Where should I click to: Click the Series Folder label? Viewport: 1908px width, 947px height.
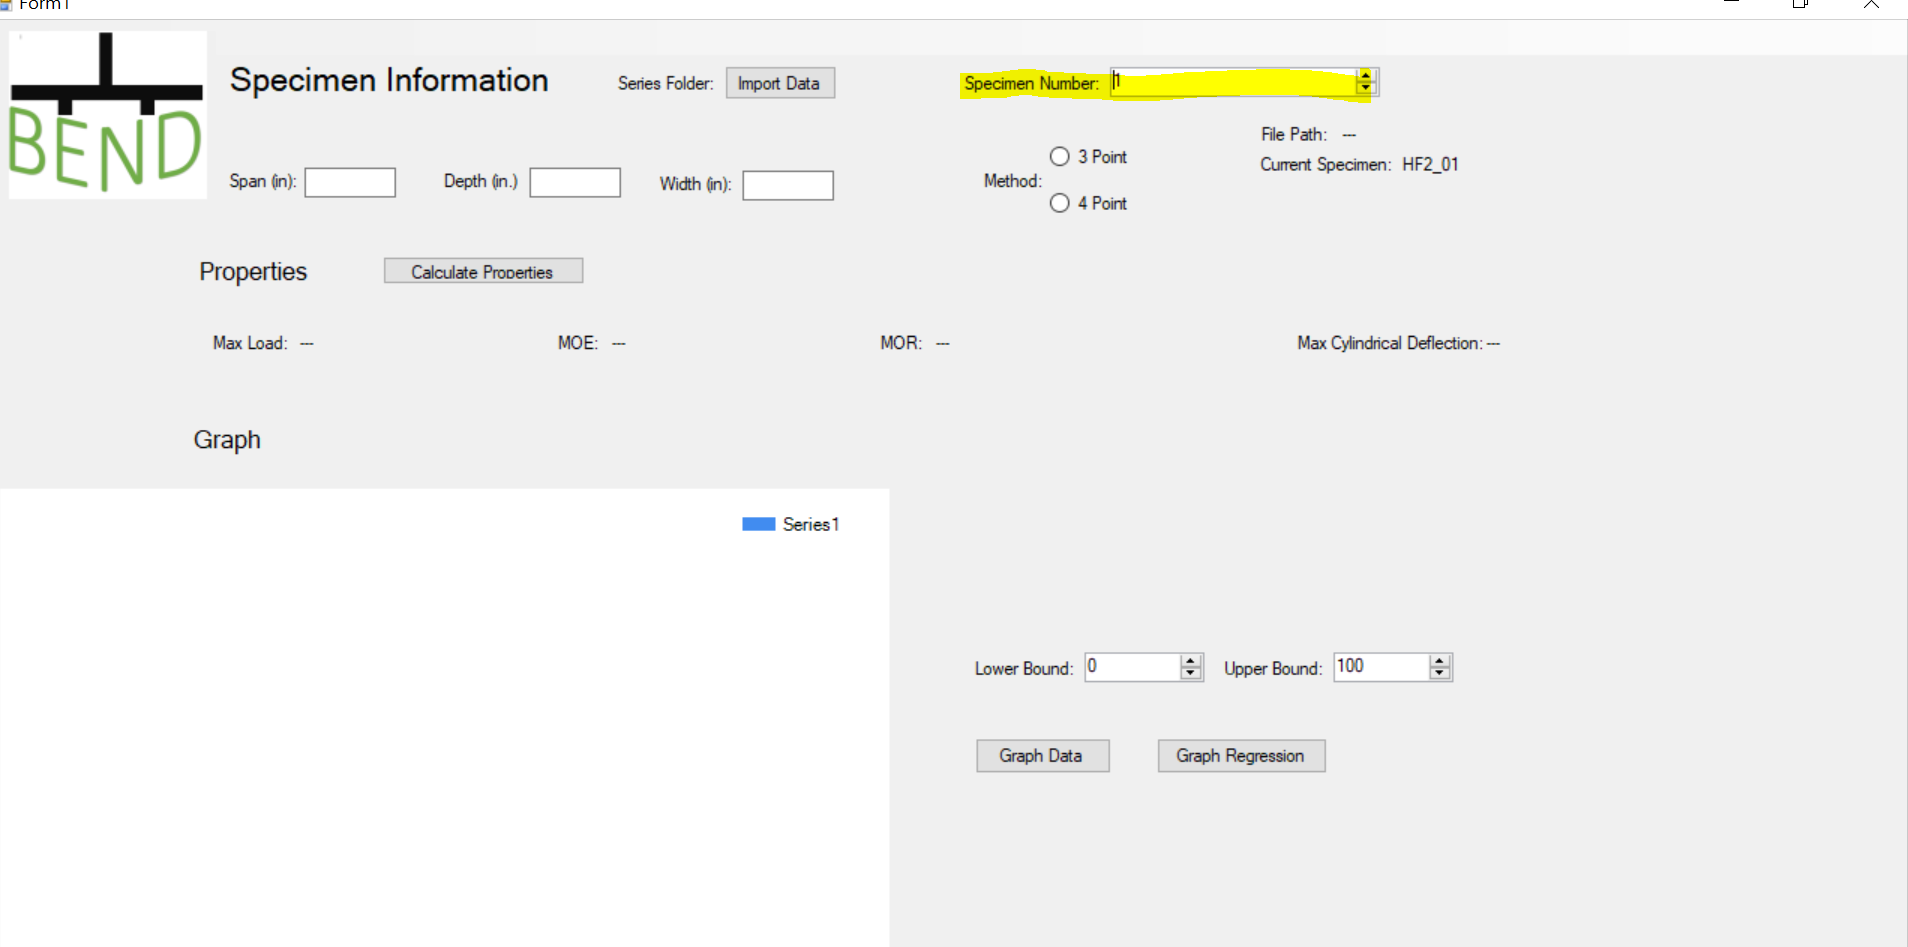pyautogui.click(x=666, y=83)
